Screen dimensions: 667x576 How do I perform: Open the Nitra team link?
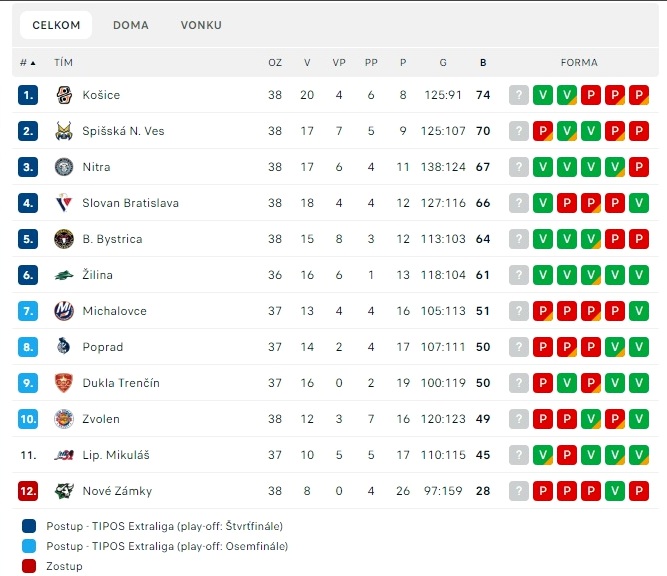pyautogui.click(x=97, y=167)
